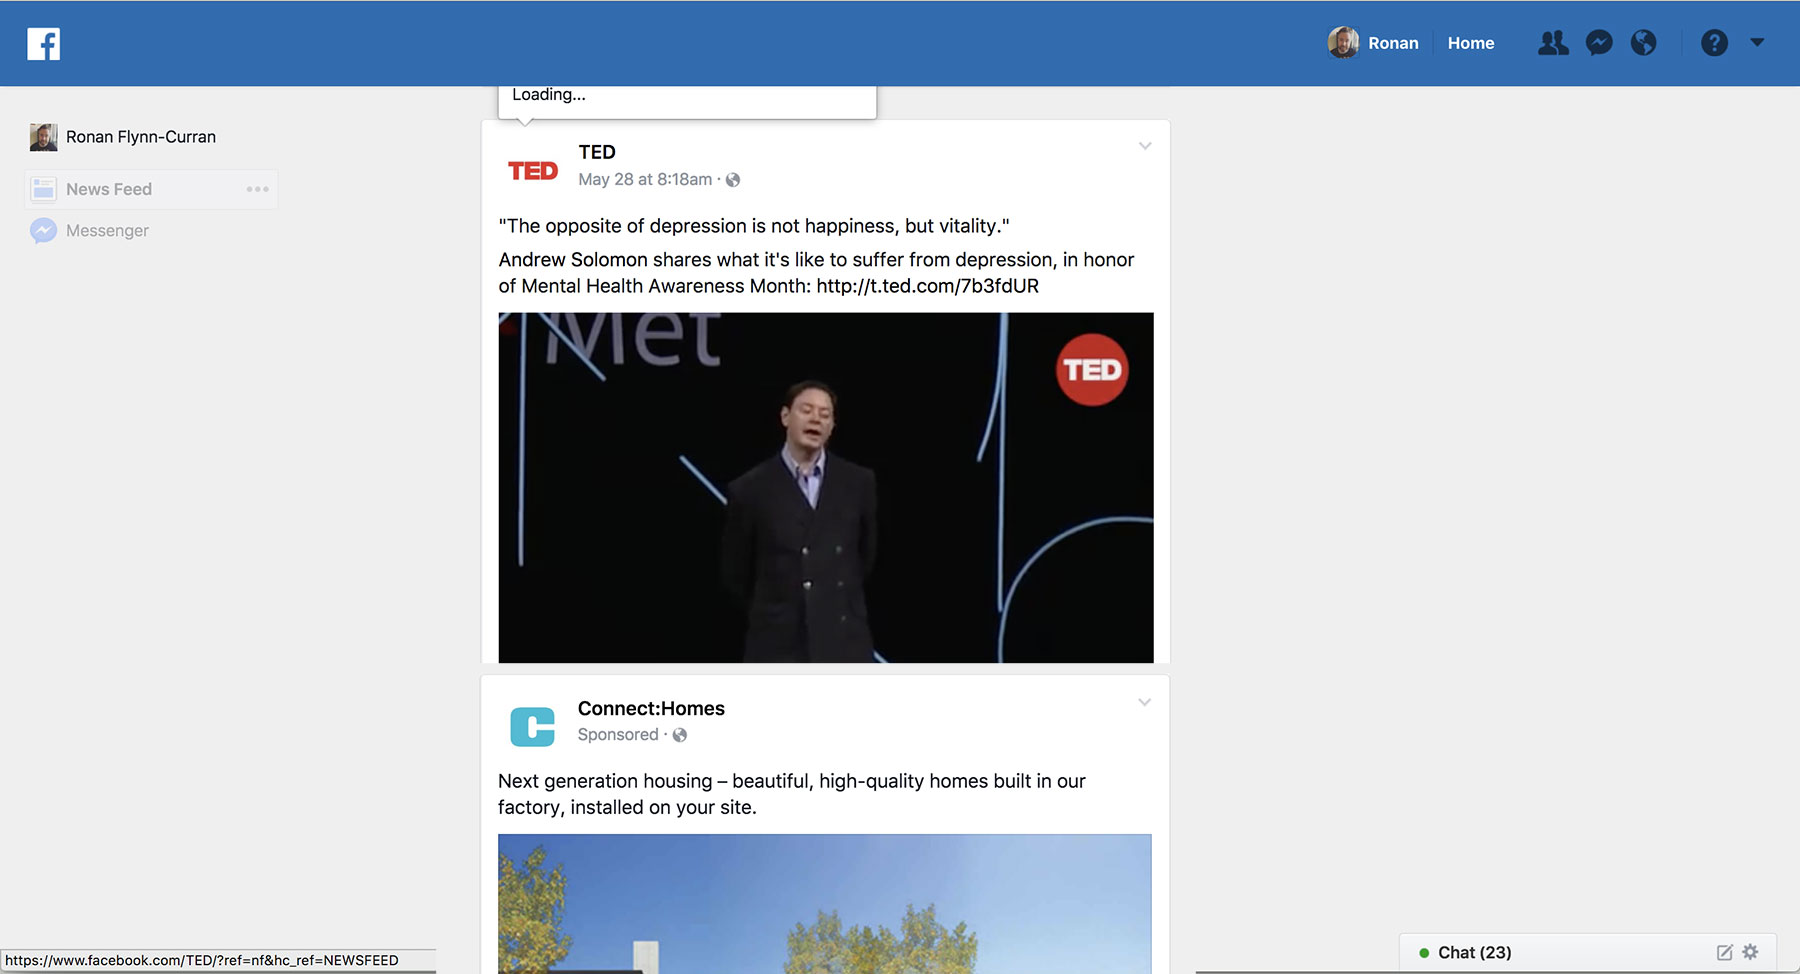1800x974 pixels.
Task: Open the Connect:Homes ad image
Action: point(825,904)
